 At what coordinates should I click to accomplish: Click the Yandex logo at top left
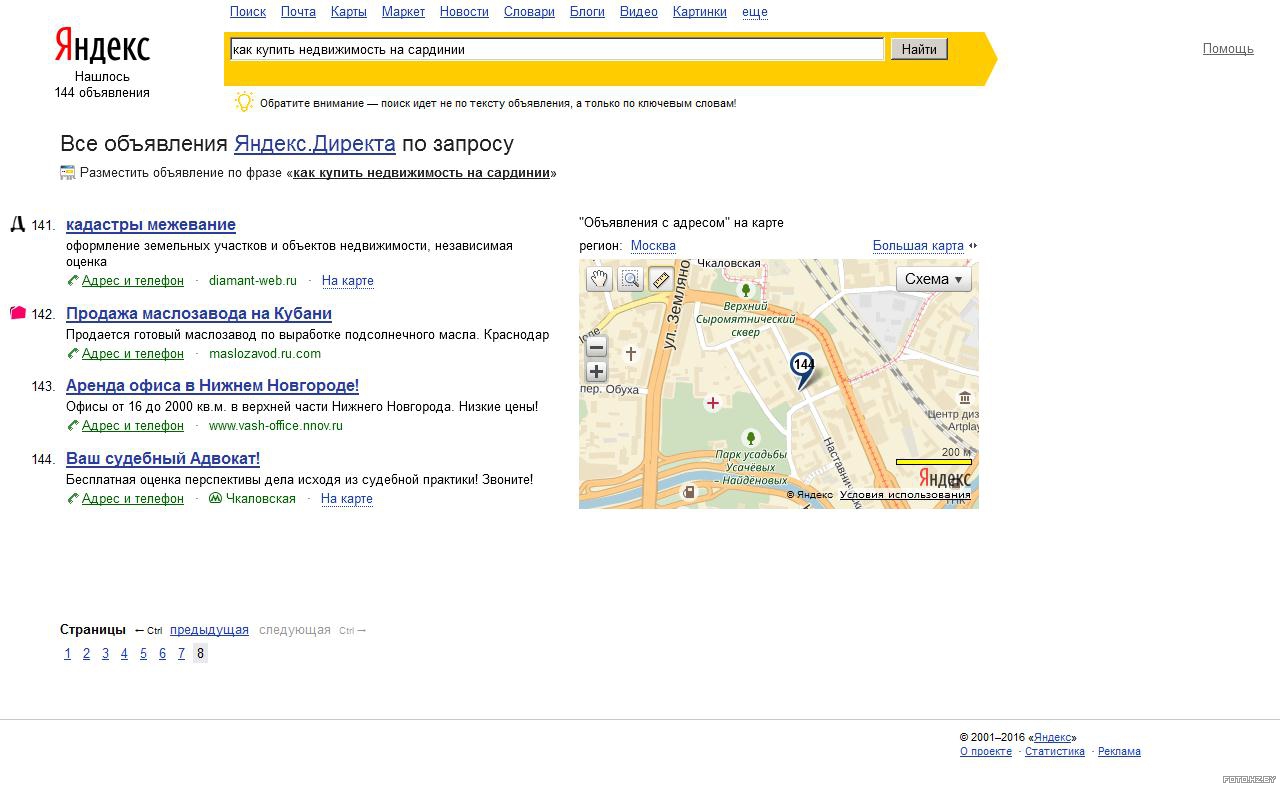[102, 46]
